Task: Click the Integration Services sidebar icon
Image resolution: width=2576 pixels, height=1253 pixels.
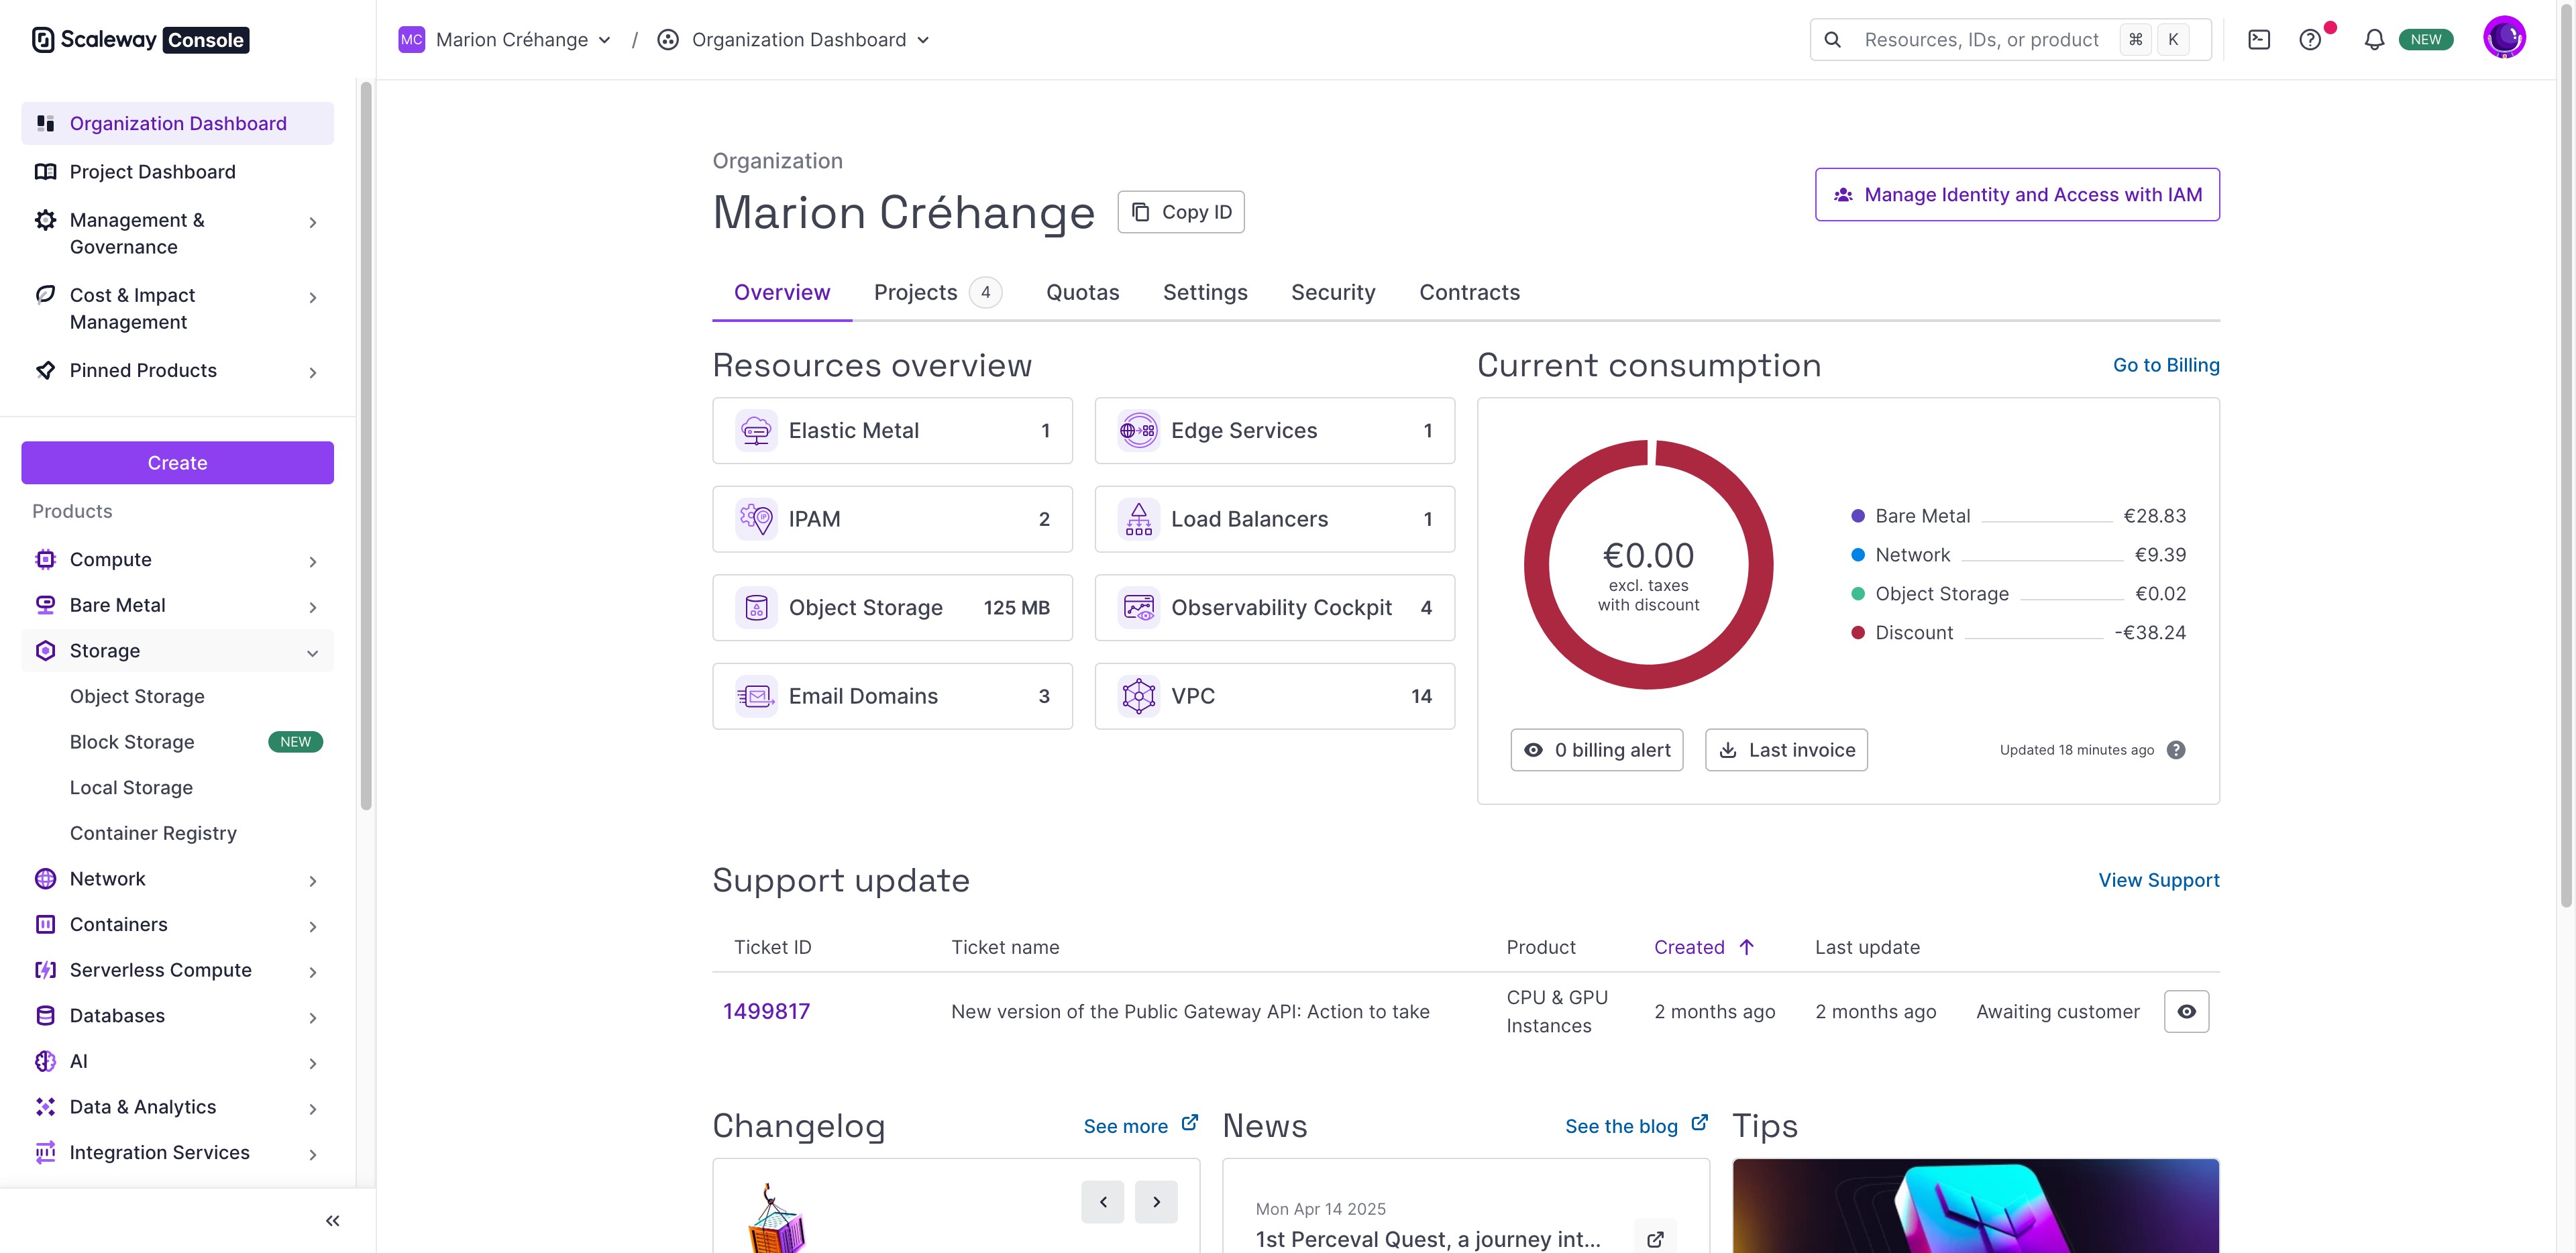Action: tap(45, 1153)
